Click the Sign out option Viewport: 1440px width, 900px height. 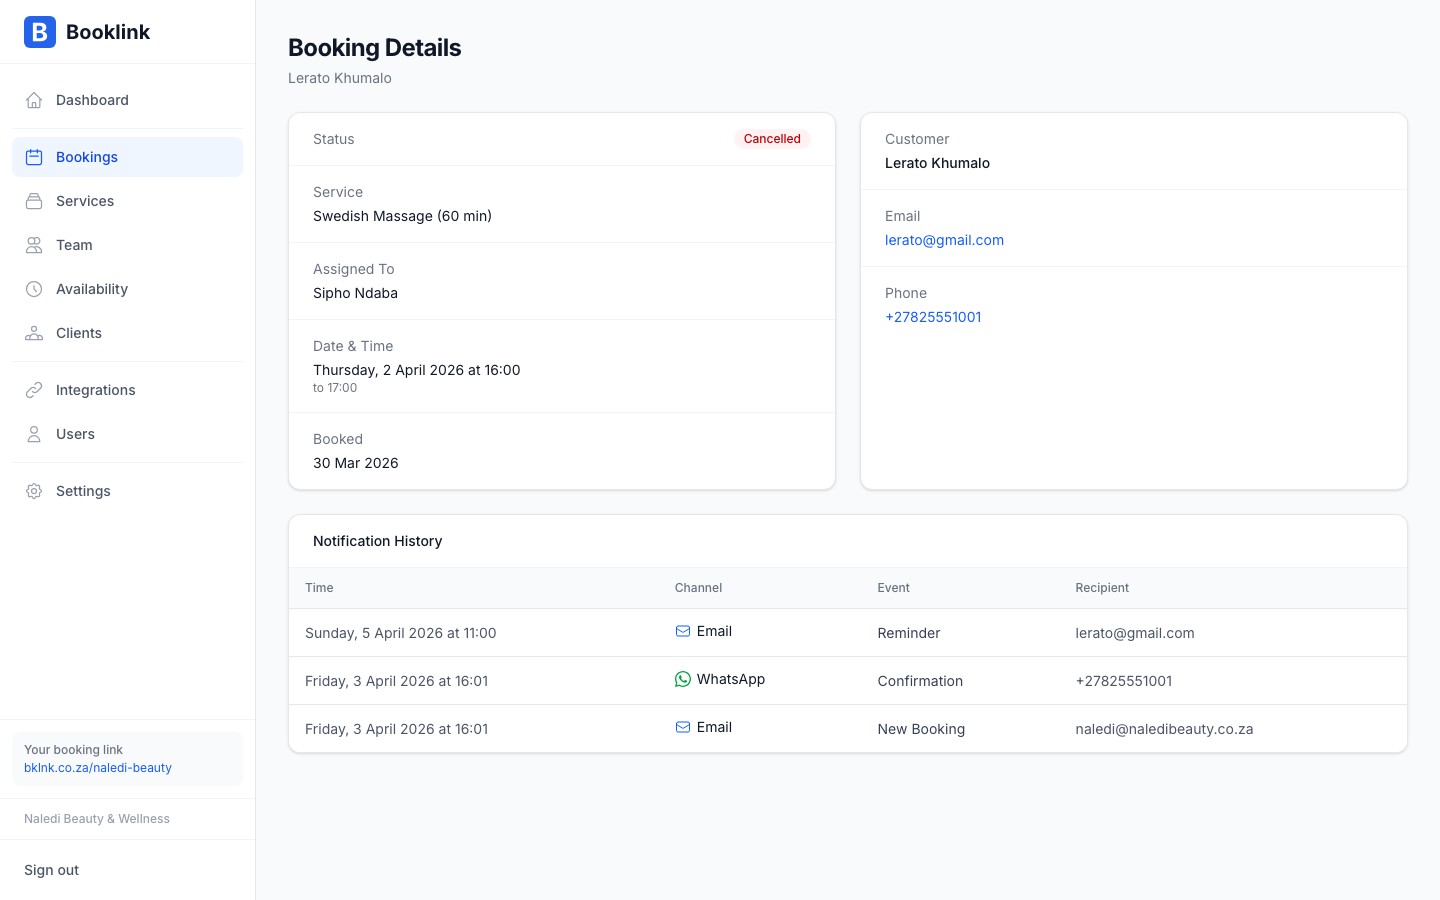[51, 870]
